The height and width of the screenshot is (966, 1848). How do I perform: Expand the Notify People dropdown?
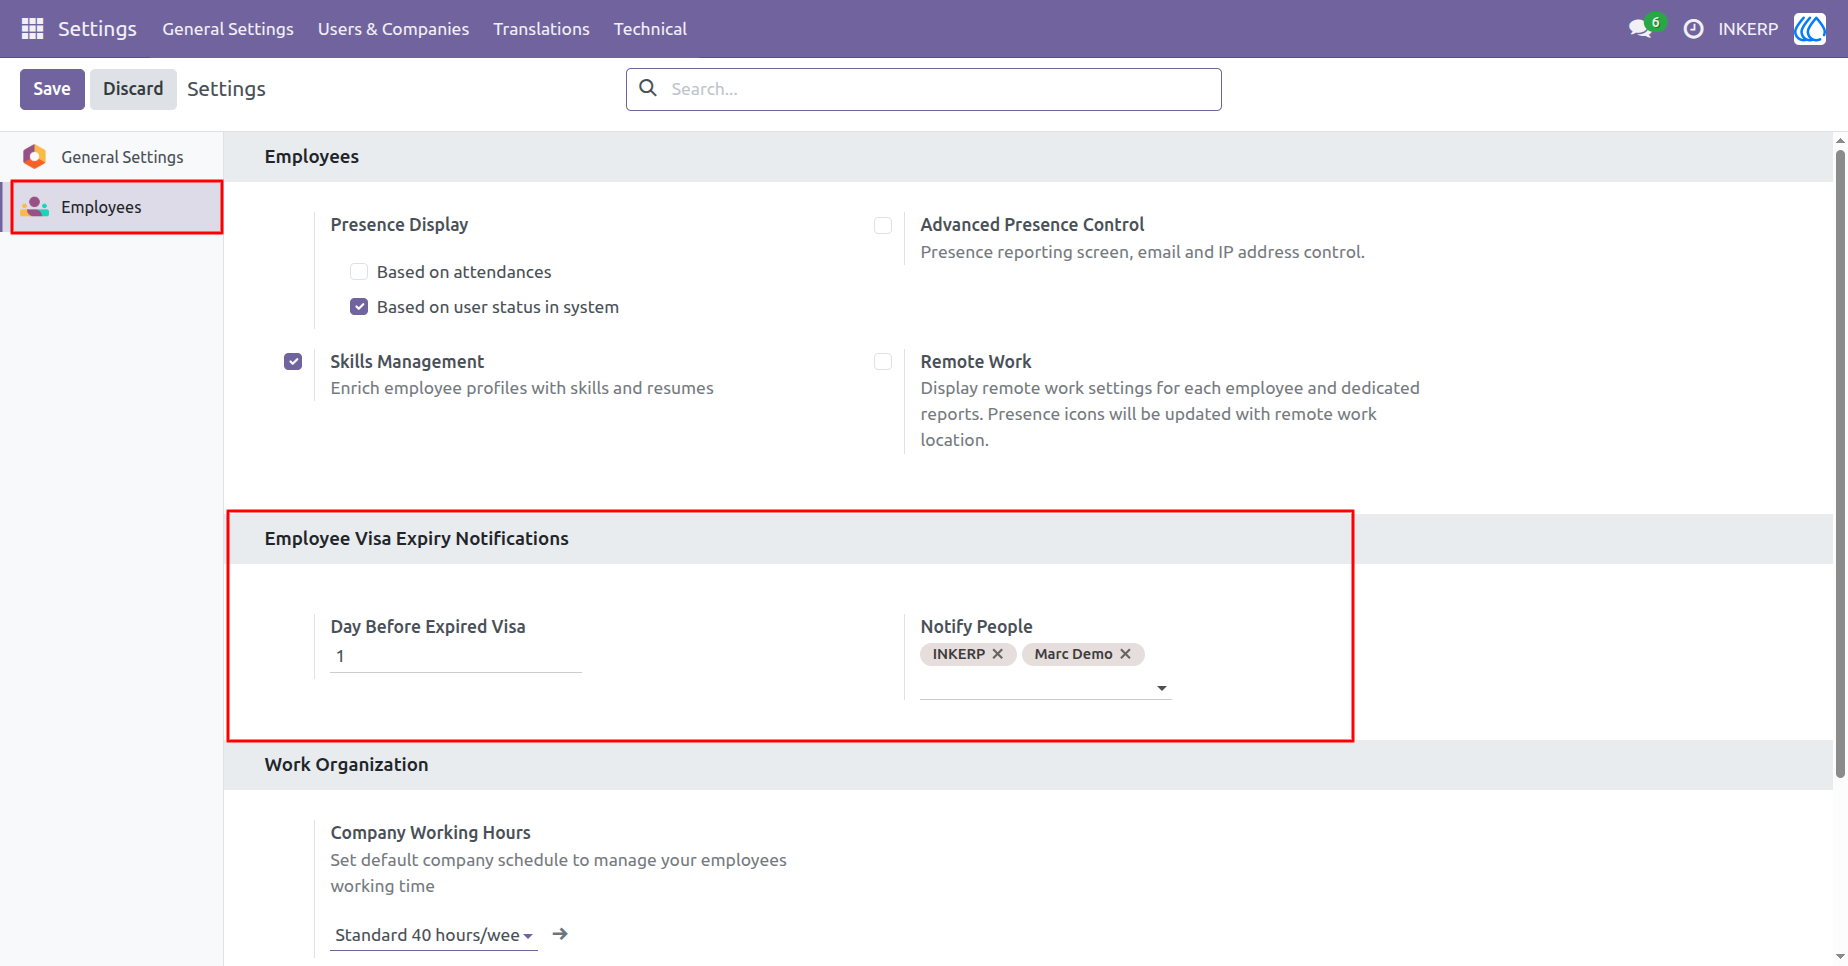tap(1162, 688)
